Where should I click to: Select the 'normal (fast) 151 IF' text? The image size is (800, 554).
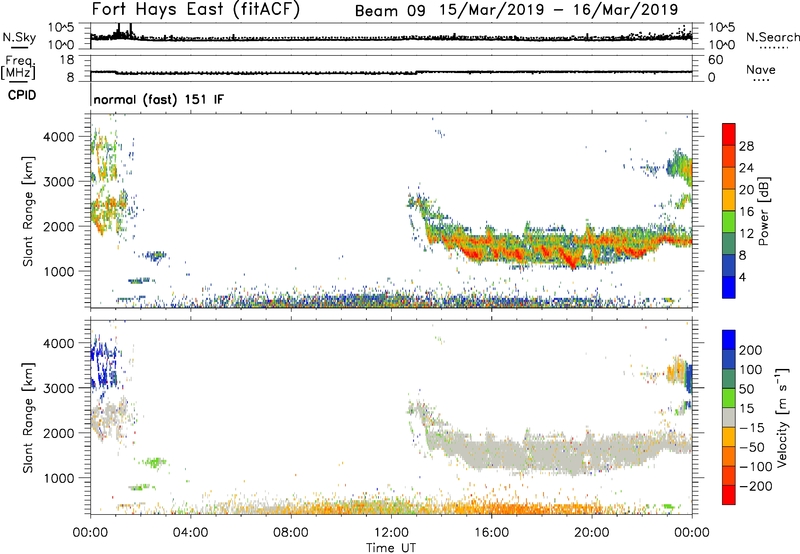(159, 99)
